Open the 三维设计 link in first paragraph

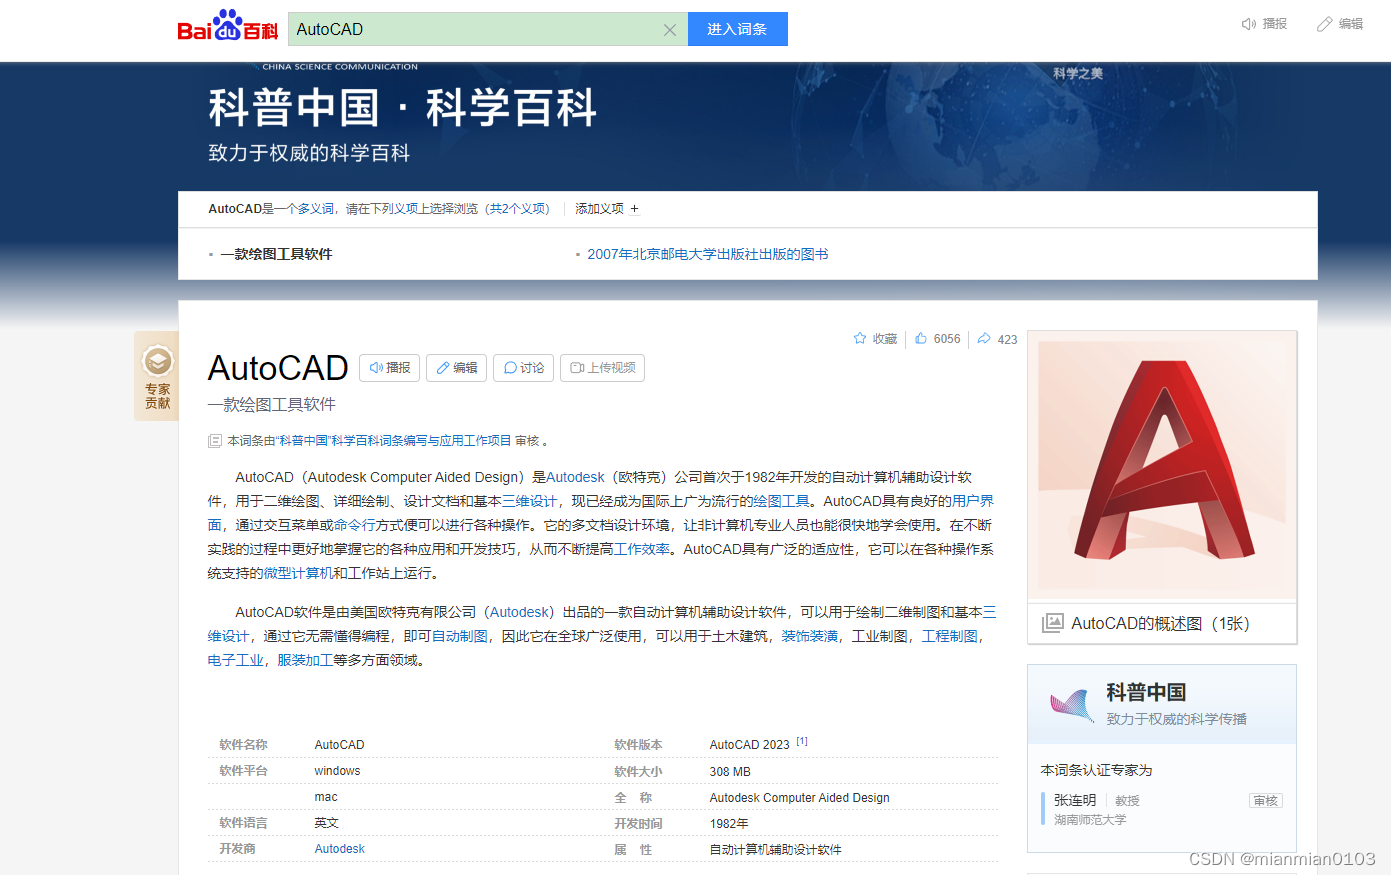529,502
